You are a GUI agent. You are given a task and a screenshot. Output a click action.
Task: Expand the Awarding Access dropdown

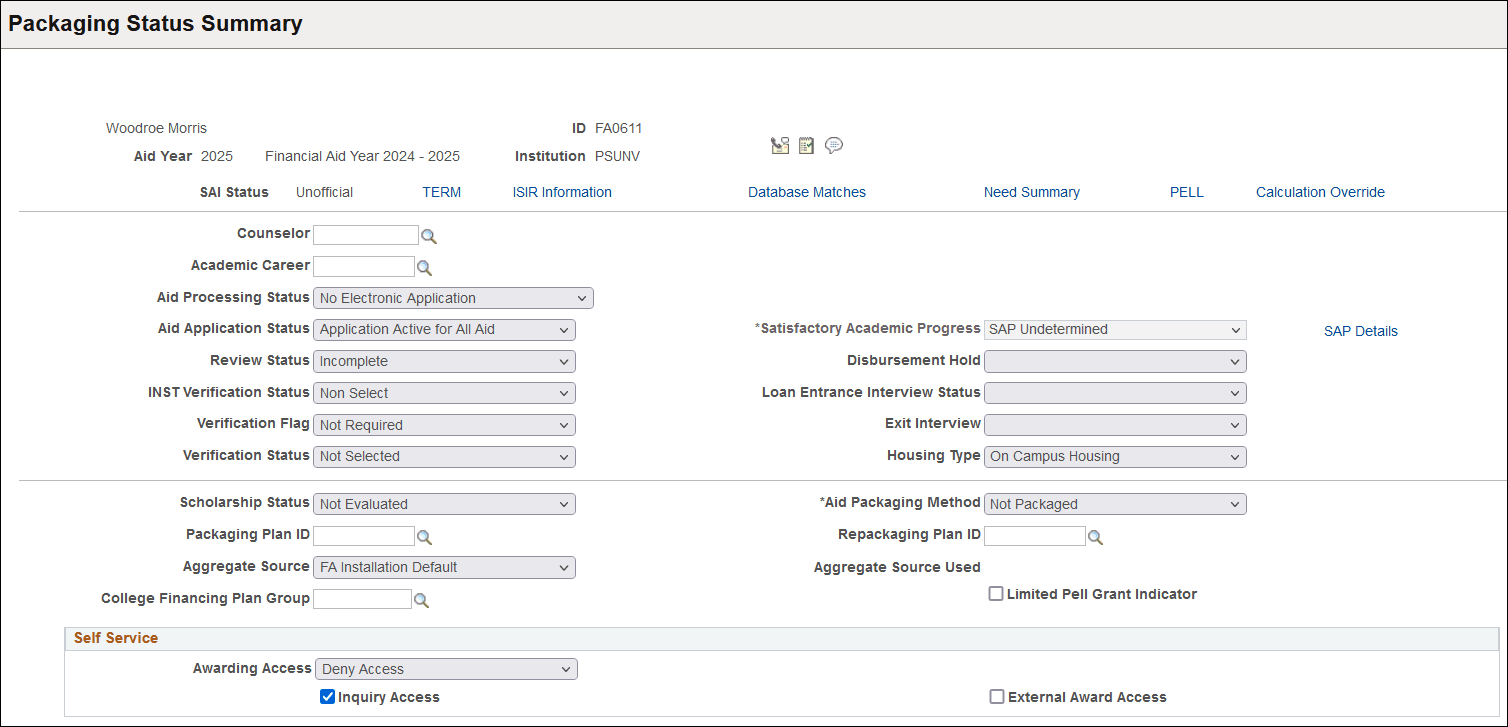pos(445,669)
